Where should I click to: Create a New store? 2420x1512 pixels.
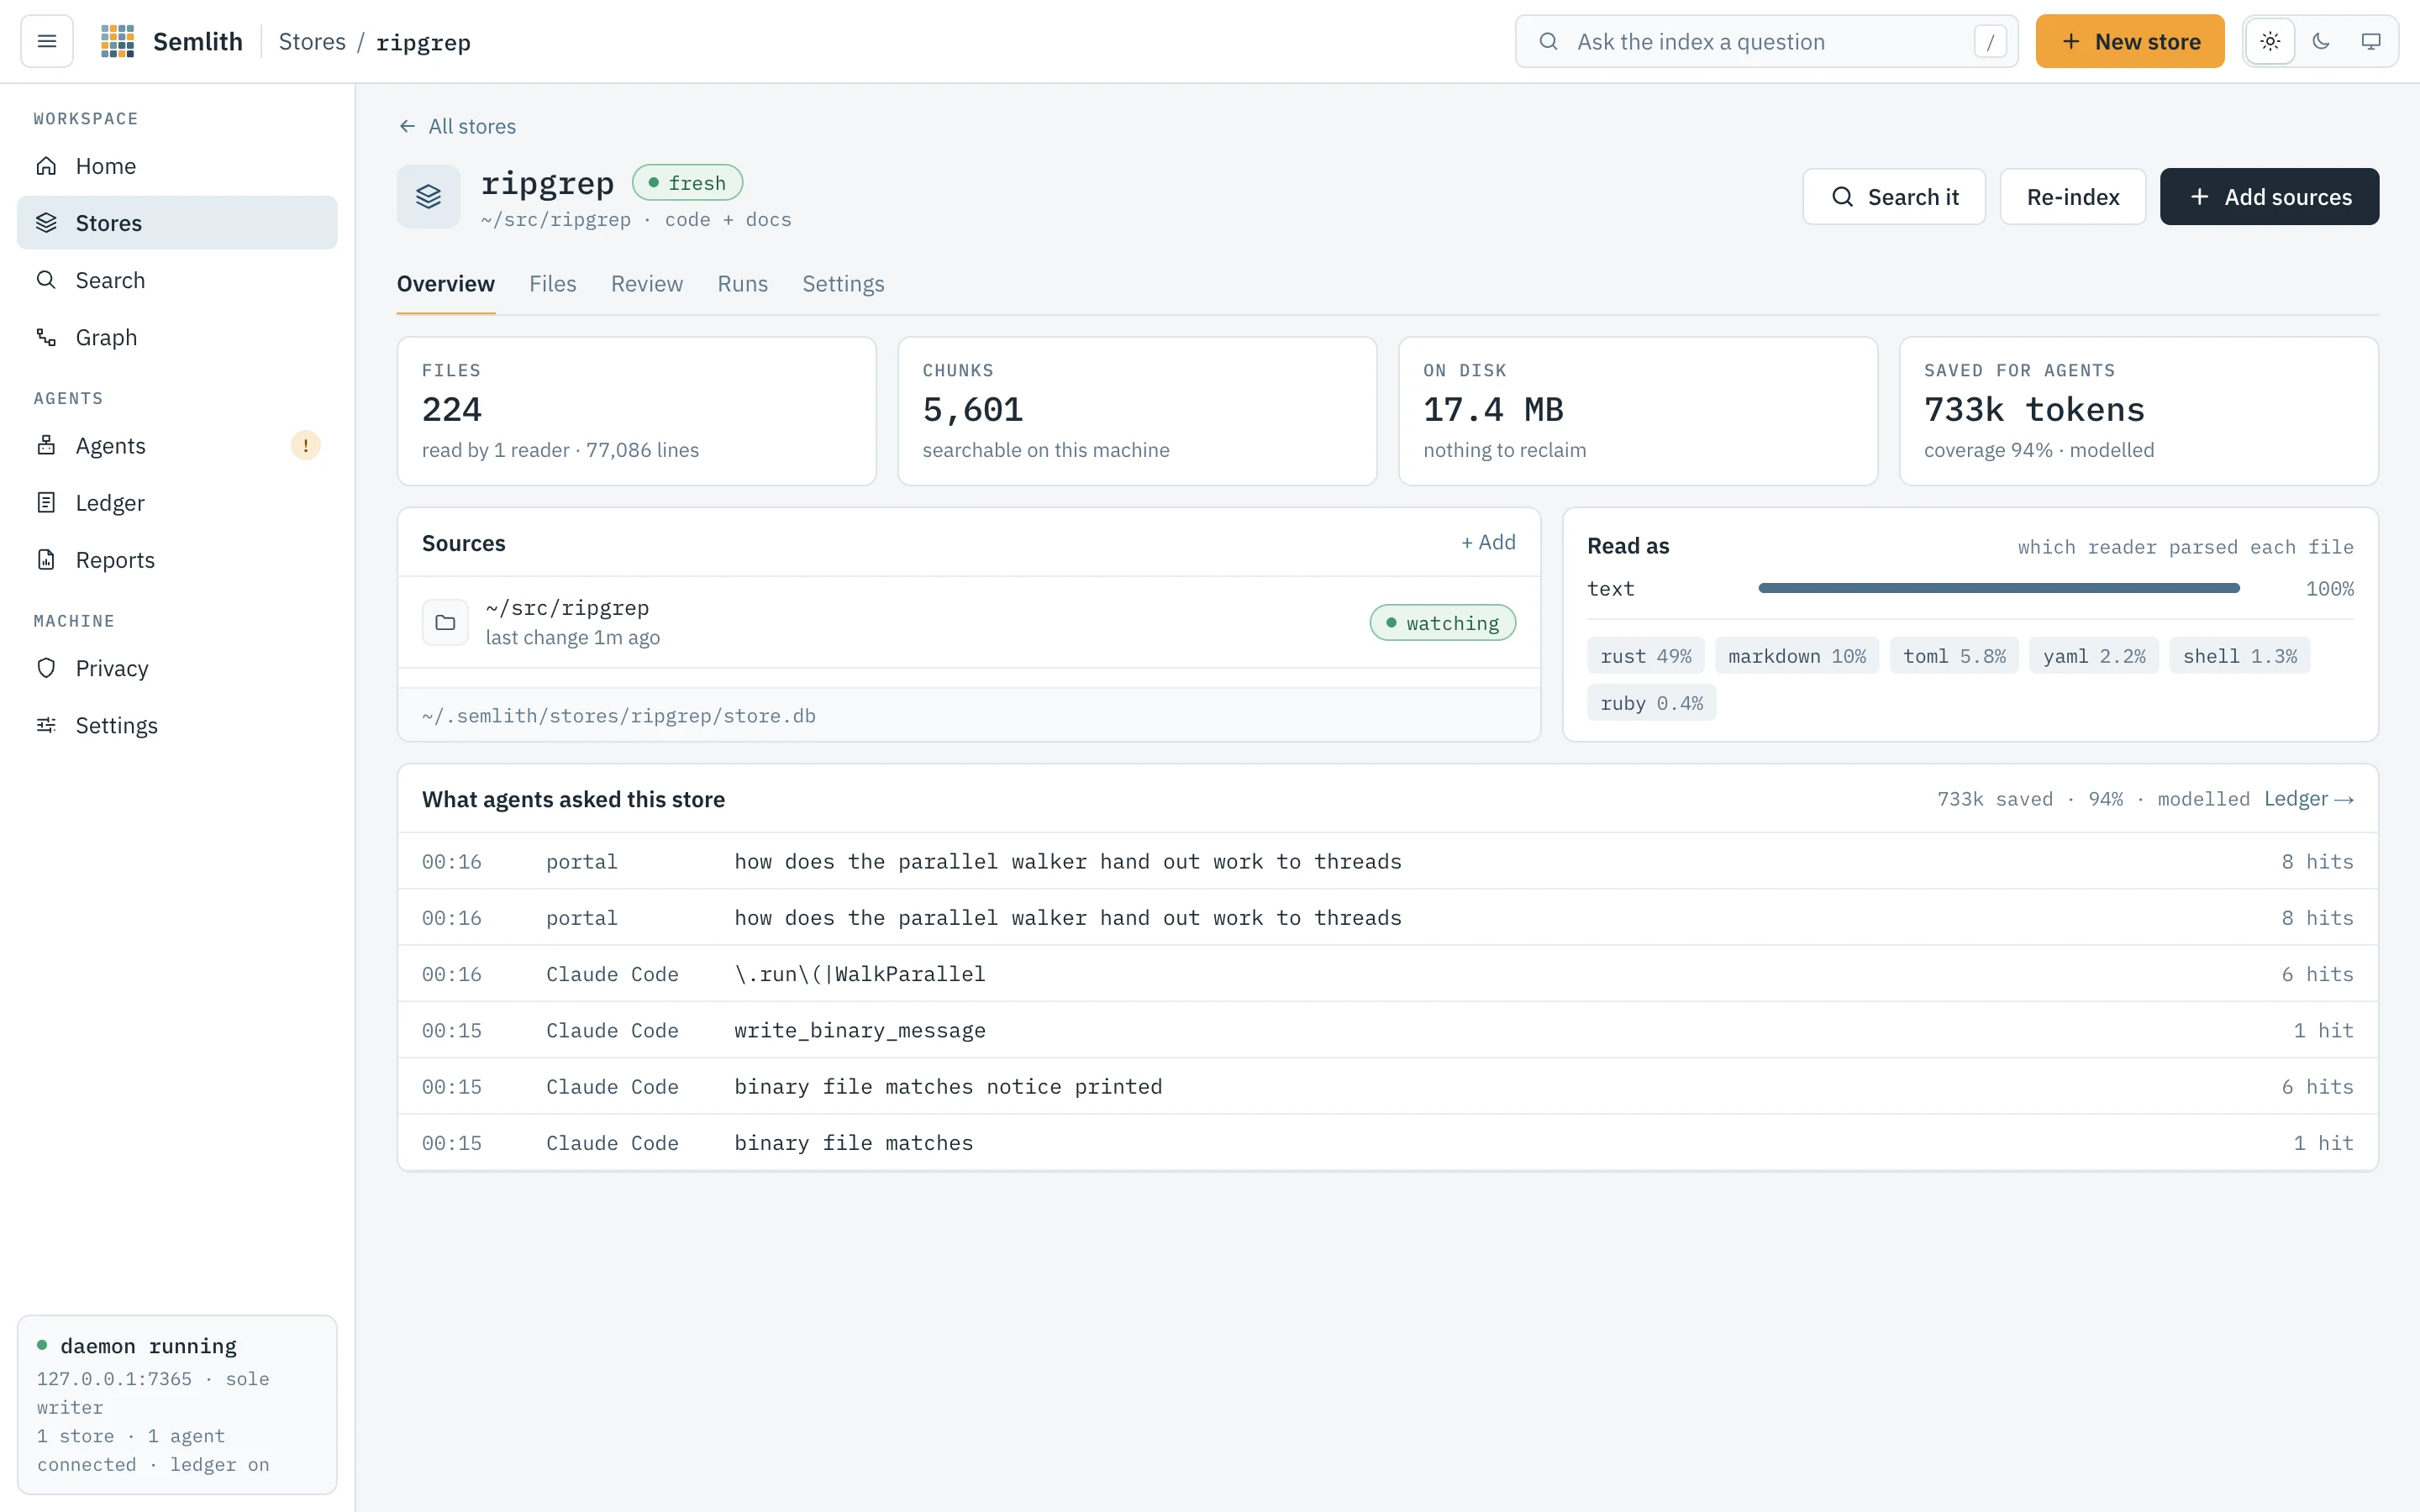2129,41
